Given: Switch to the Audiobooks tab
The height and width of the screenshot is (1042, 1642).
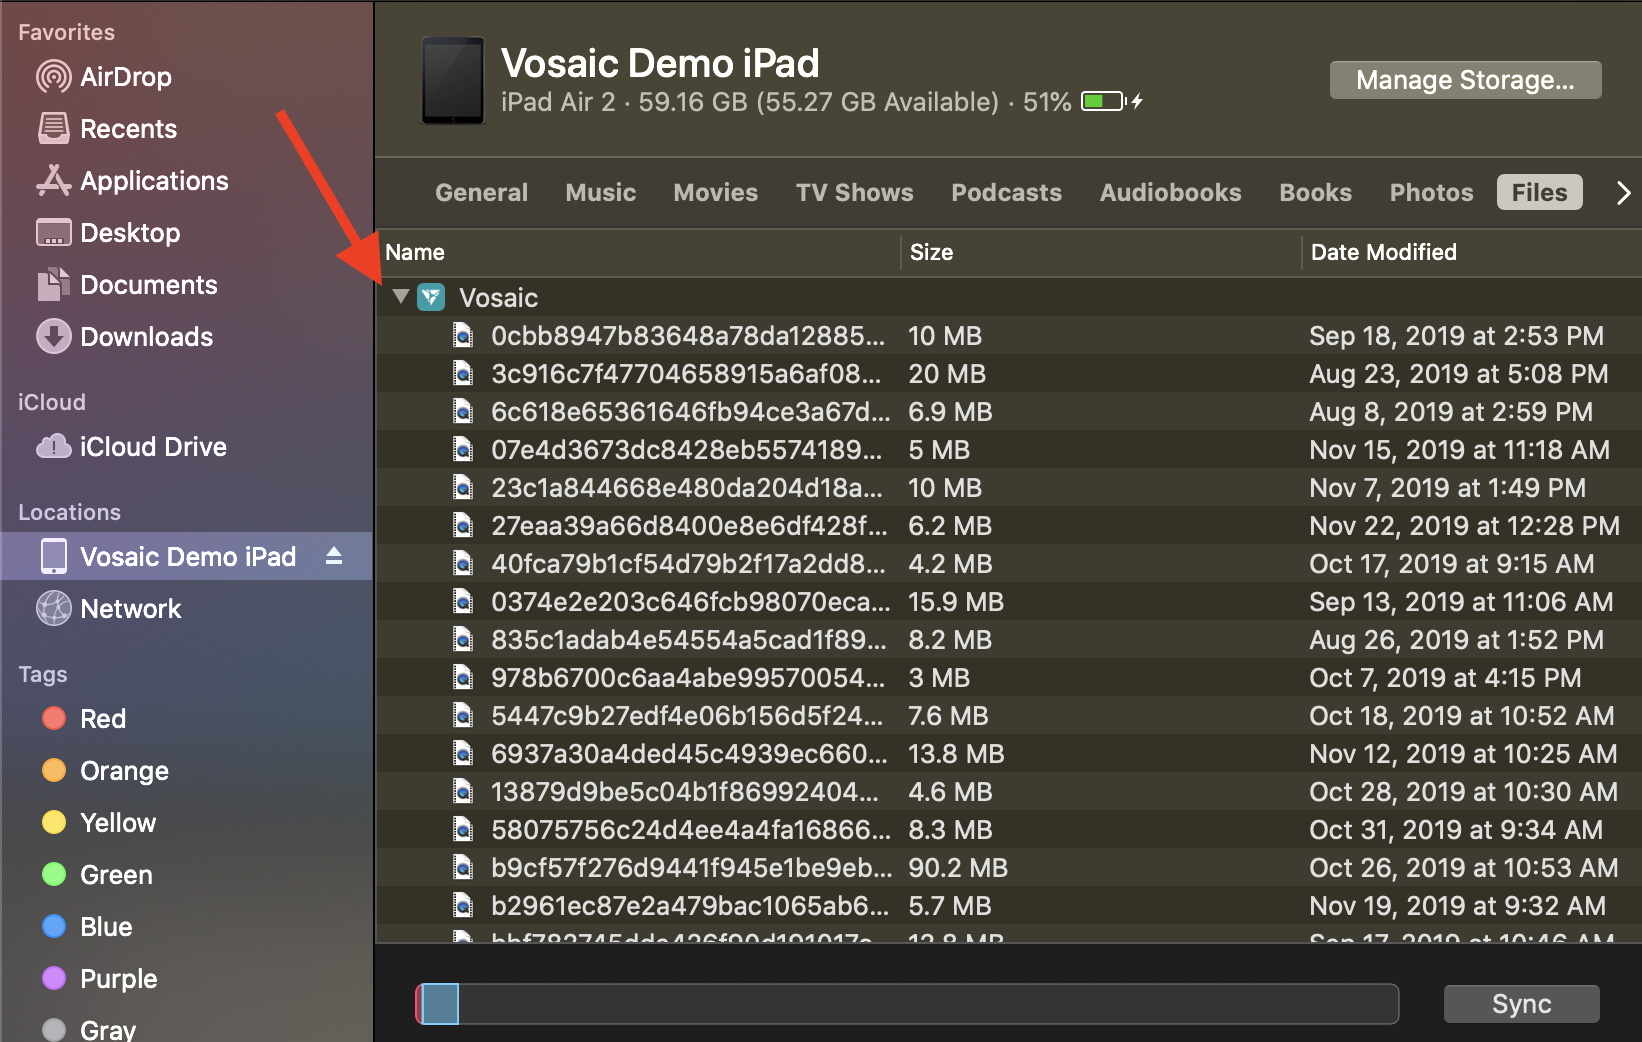Looking at the screenshot, I should (x=1170, y=193).
